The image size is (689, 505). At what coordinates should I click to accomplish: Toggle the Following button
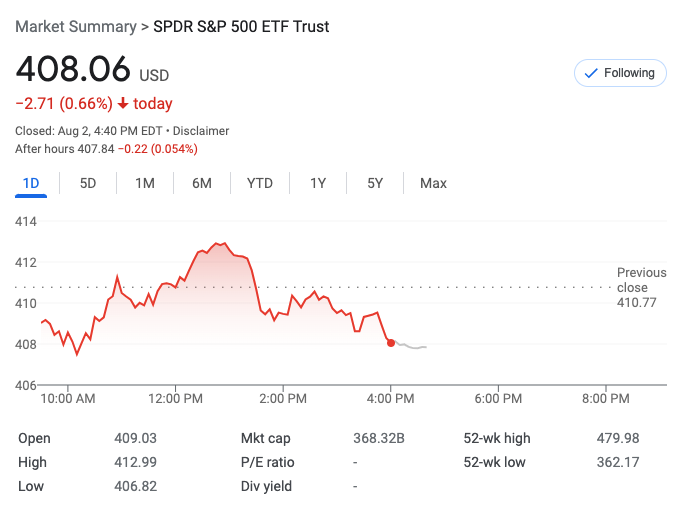point(620,73)
